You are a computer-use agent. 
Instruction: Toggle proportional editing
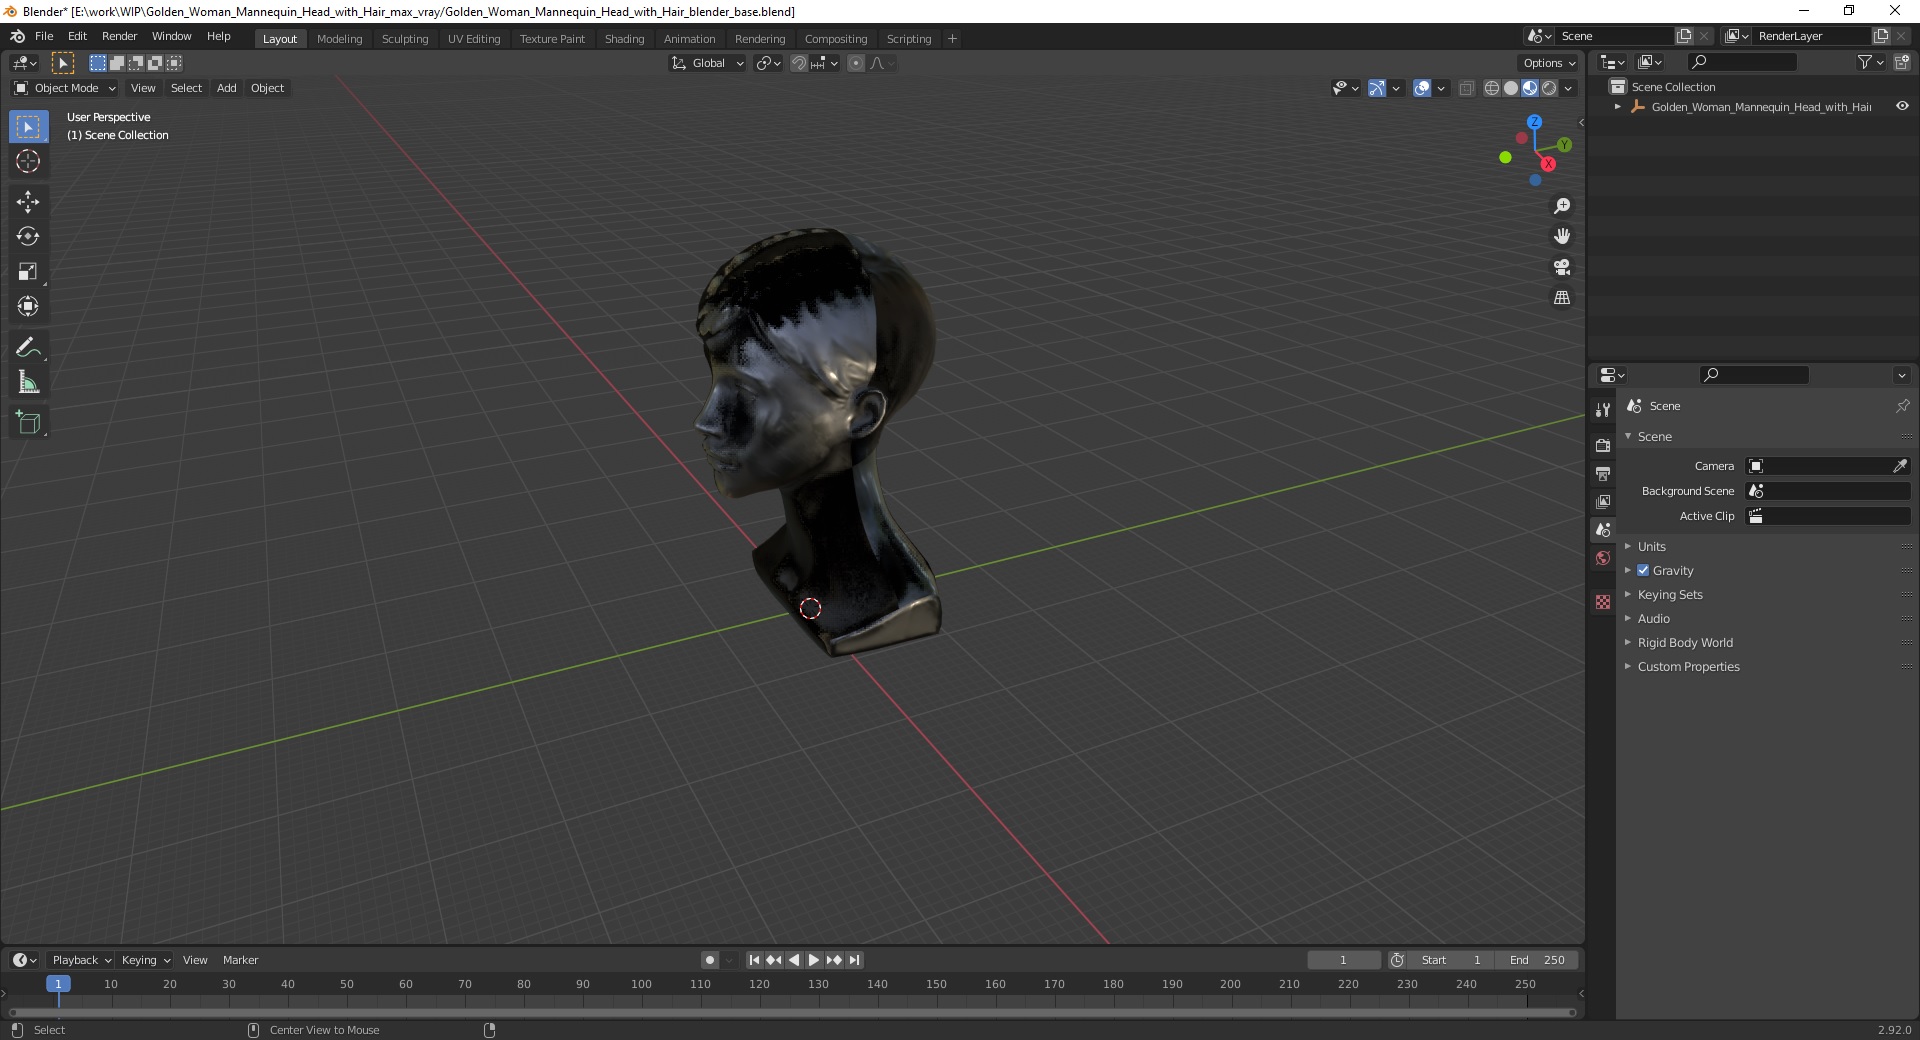pos(856,63)
